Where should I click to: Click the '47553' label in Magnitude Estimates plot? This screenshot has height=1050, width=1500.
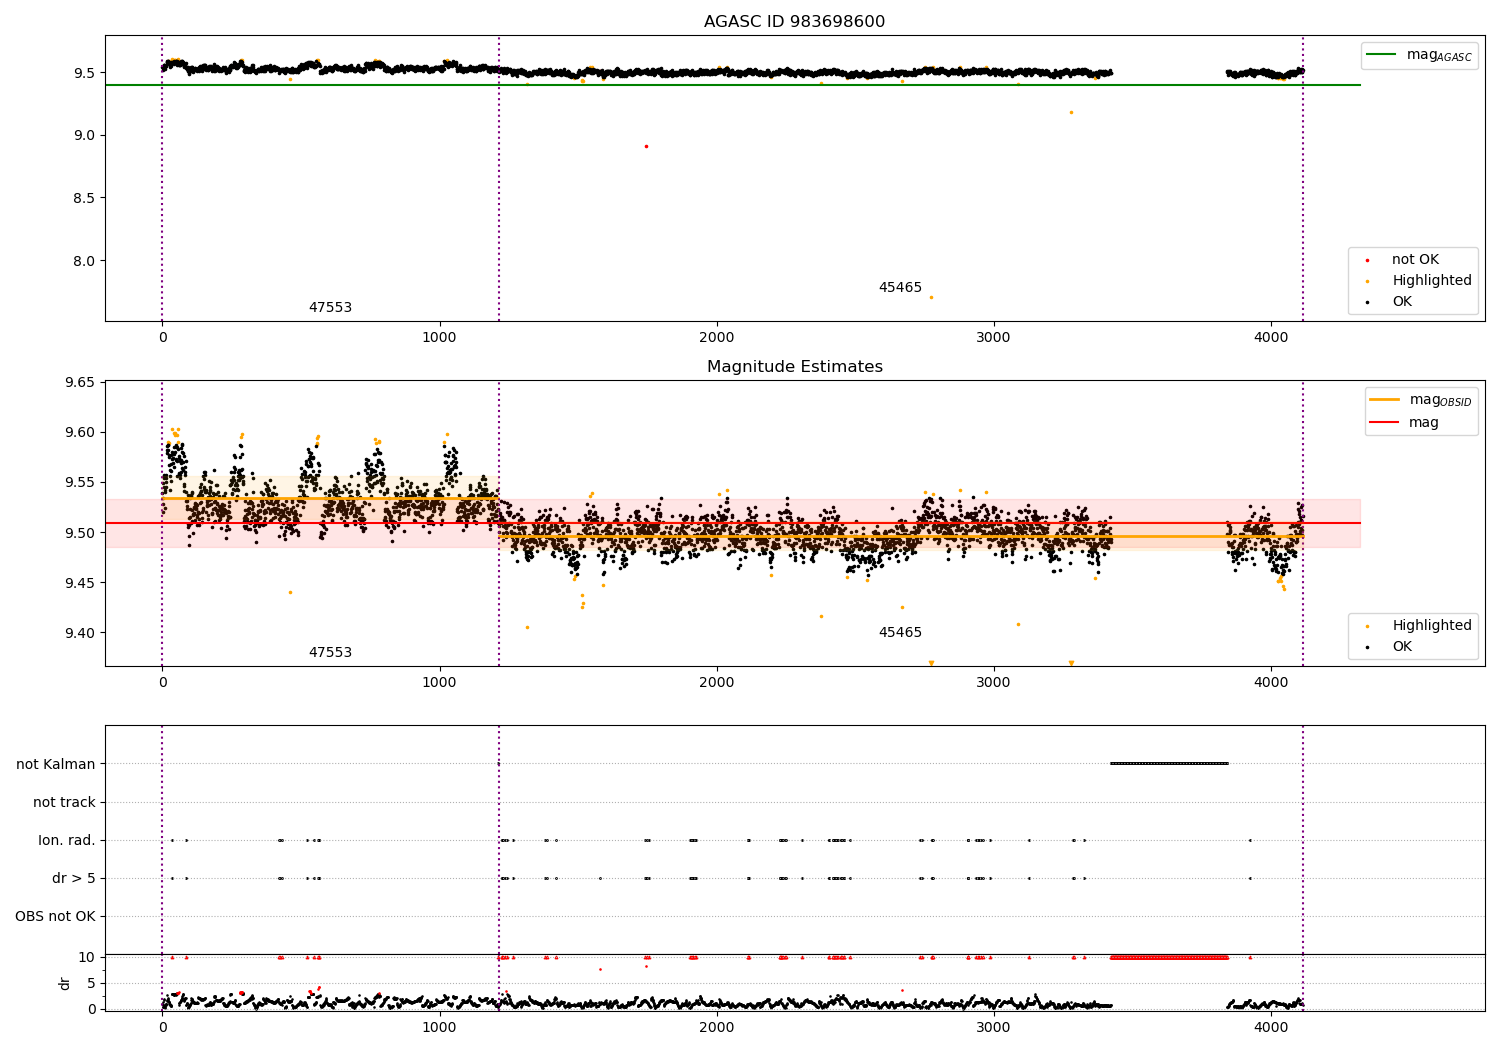click(x=330, y=653)
